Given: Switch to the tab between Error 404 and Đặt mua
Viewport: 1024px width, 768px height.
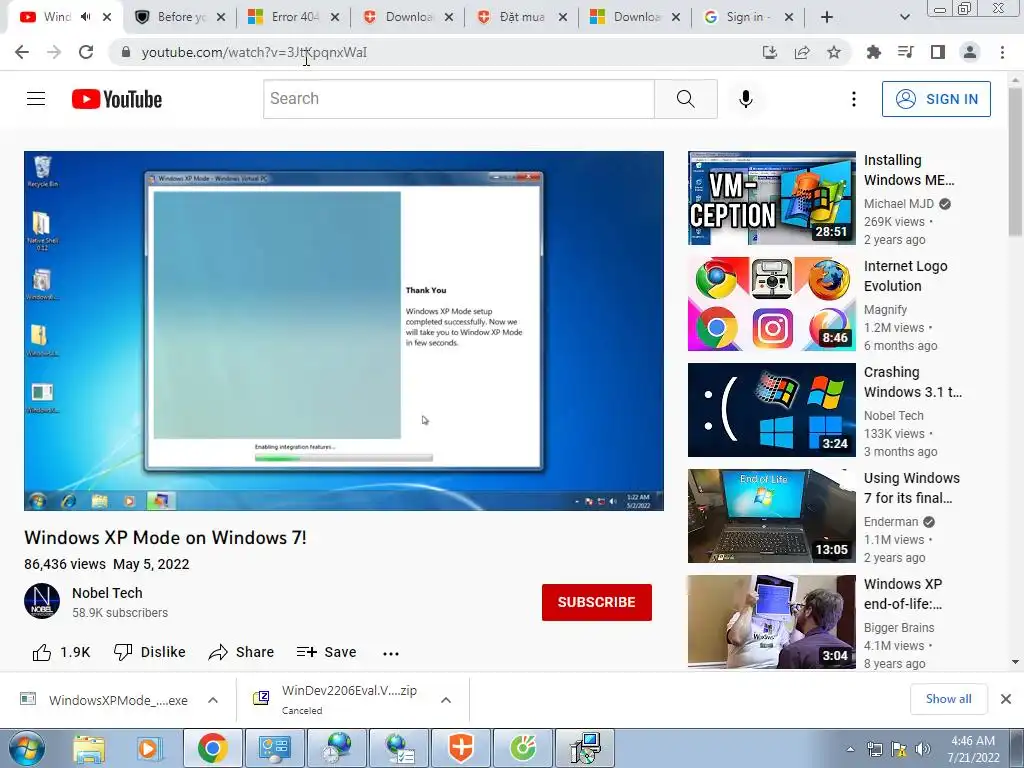Looking at the screenshot, I should click(408, 17).
